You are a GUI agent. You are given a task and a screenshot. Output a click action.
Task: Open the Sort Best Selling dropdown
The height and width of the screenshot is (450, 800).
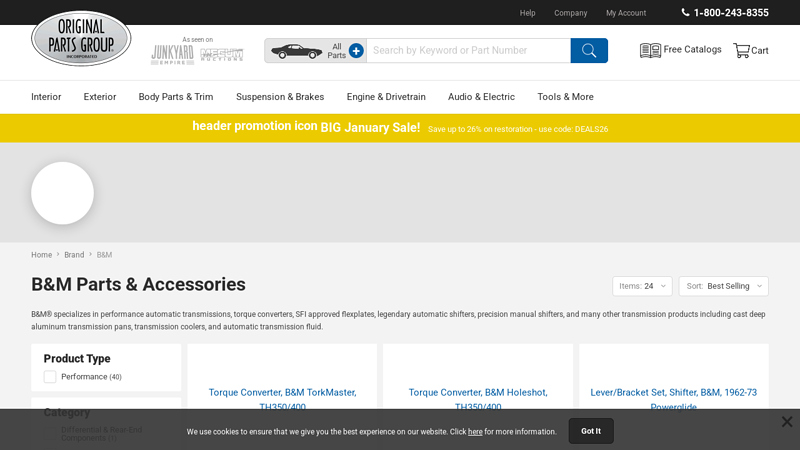723,286
